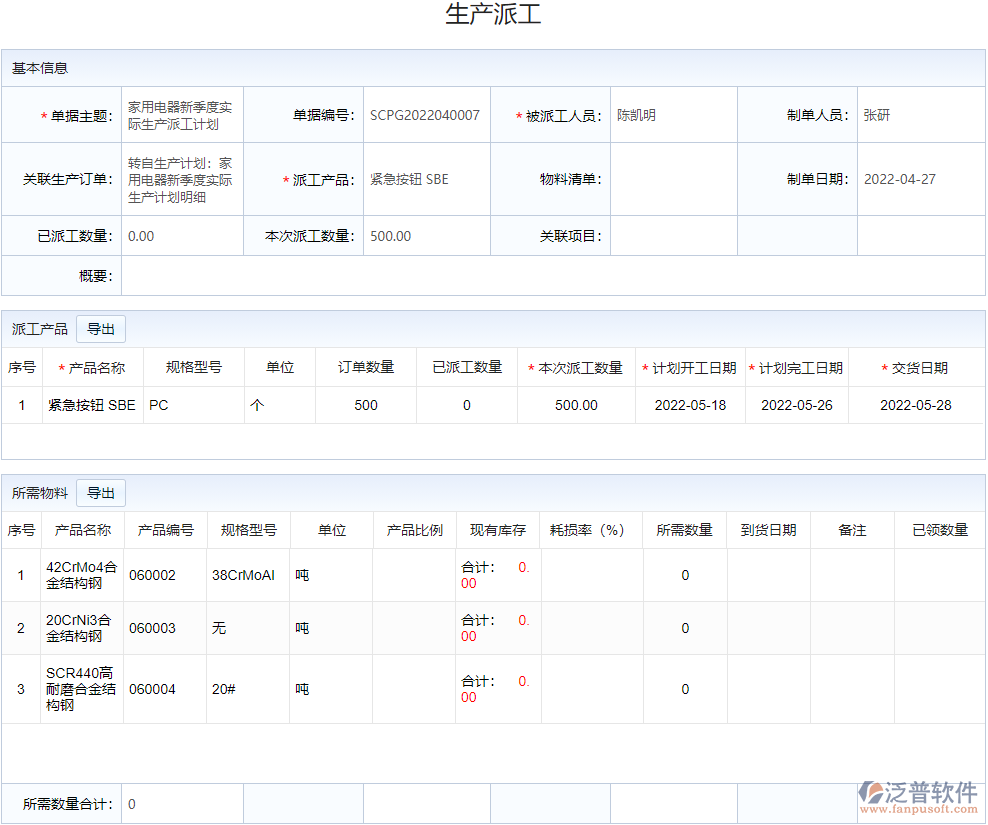Click 派工产品 value 紧急按钮 SBE

pos(409,179)
